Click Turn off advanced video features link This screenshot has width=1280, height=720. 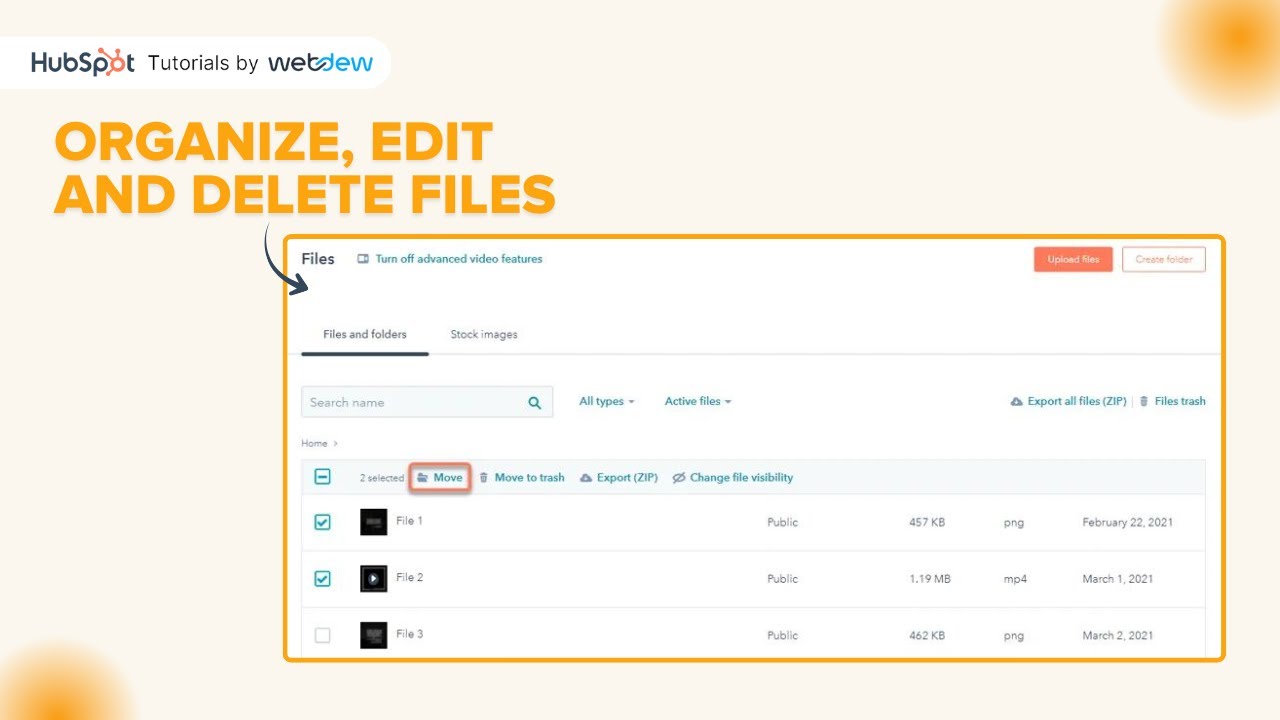point(459,259)
